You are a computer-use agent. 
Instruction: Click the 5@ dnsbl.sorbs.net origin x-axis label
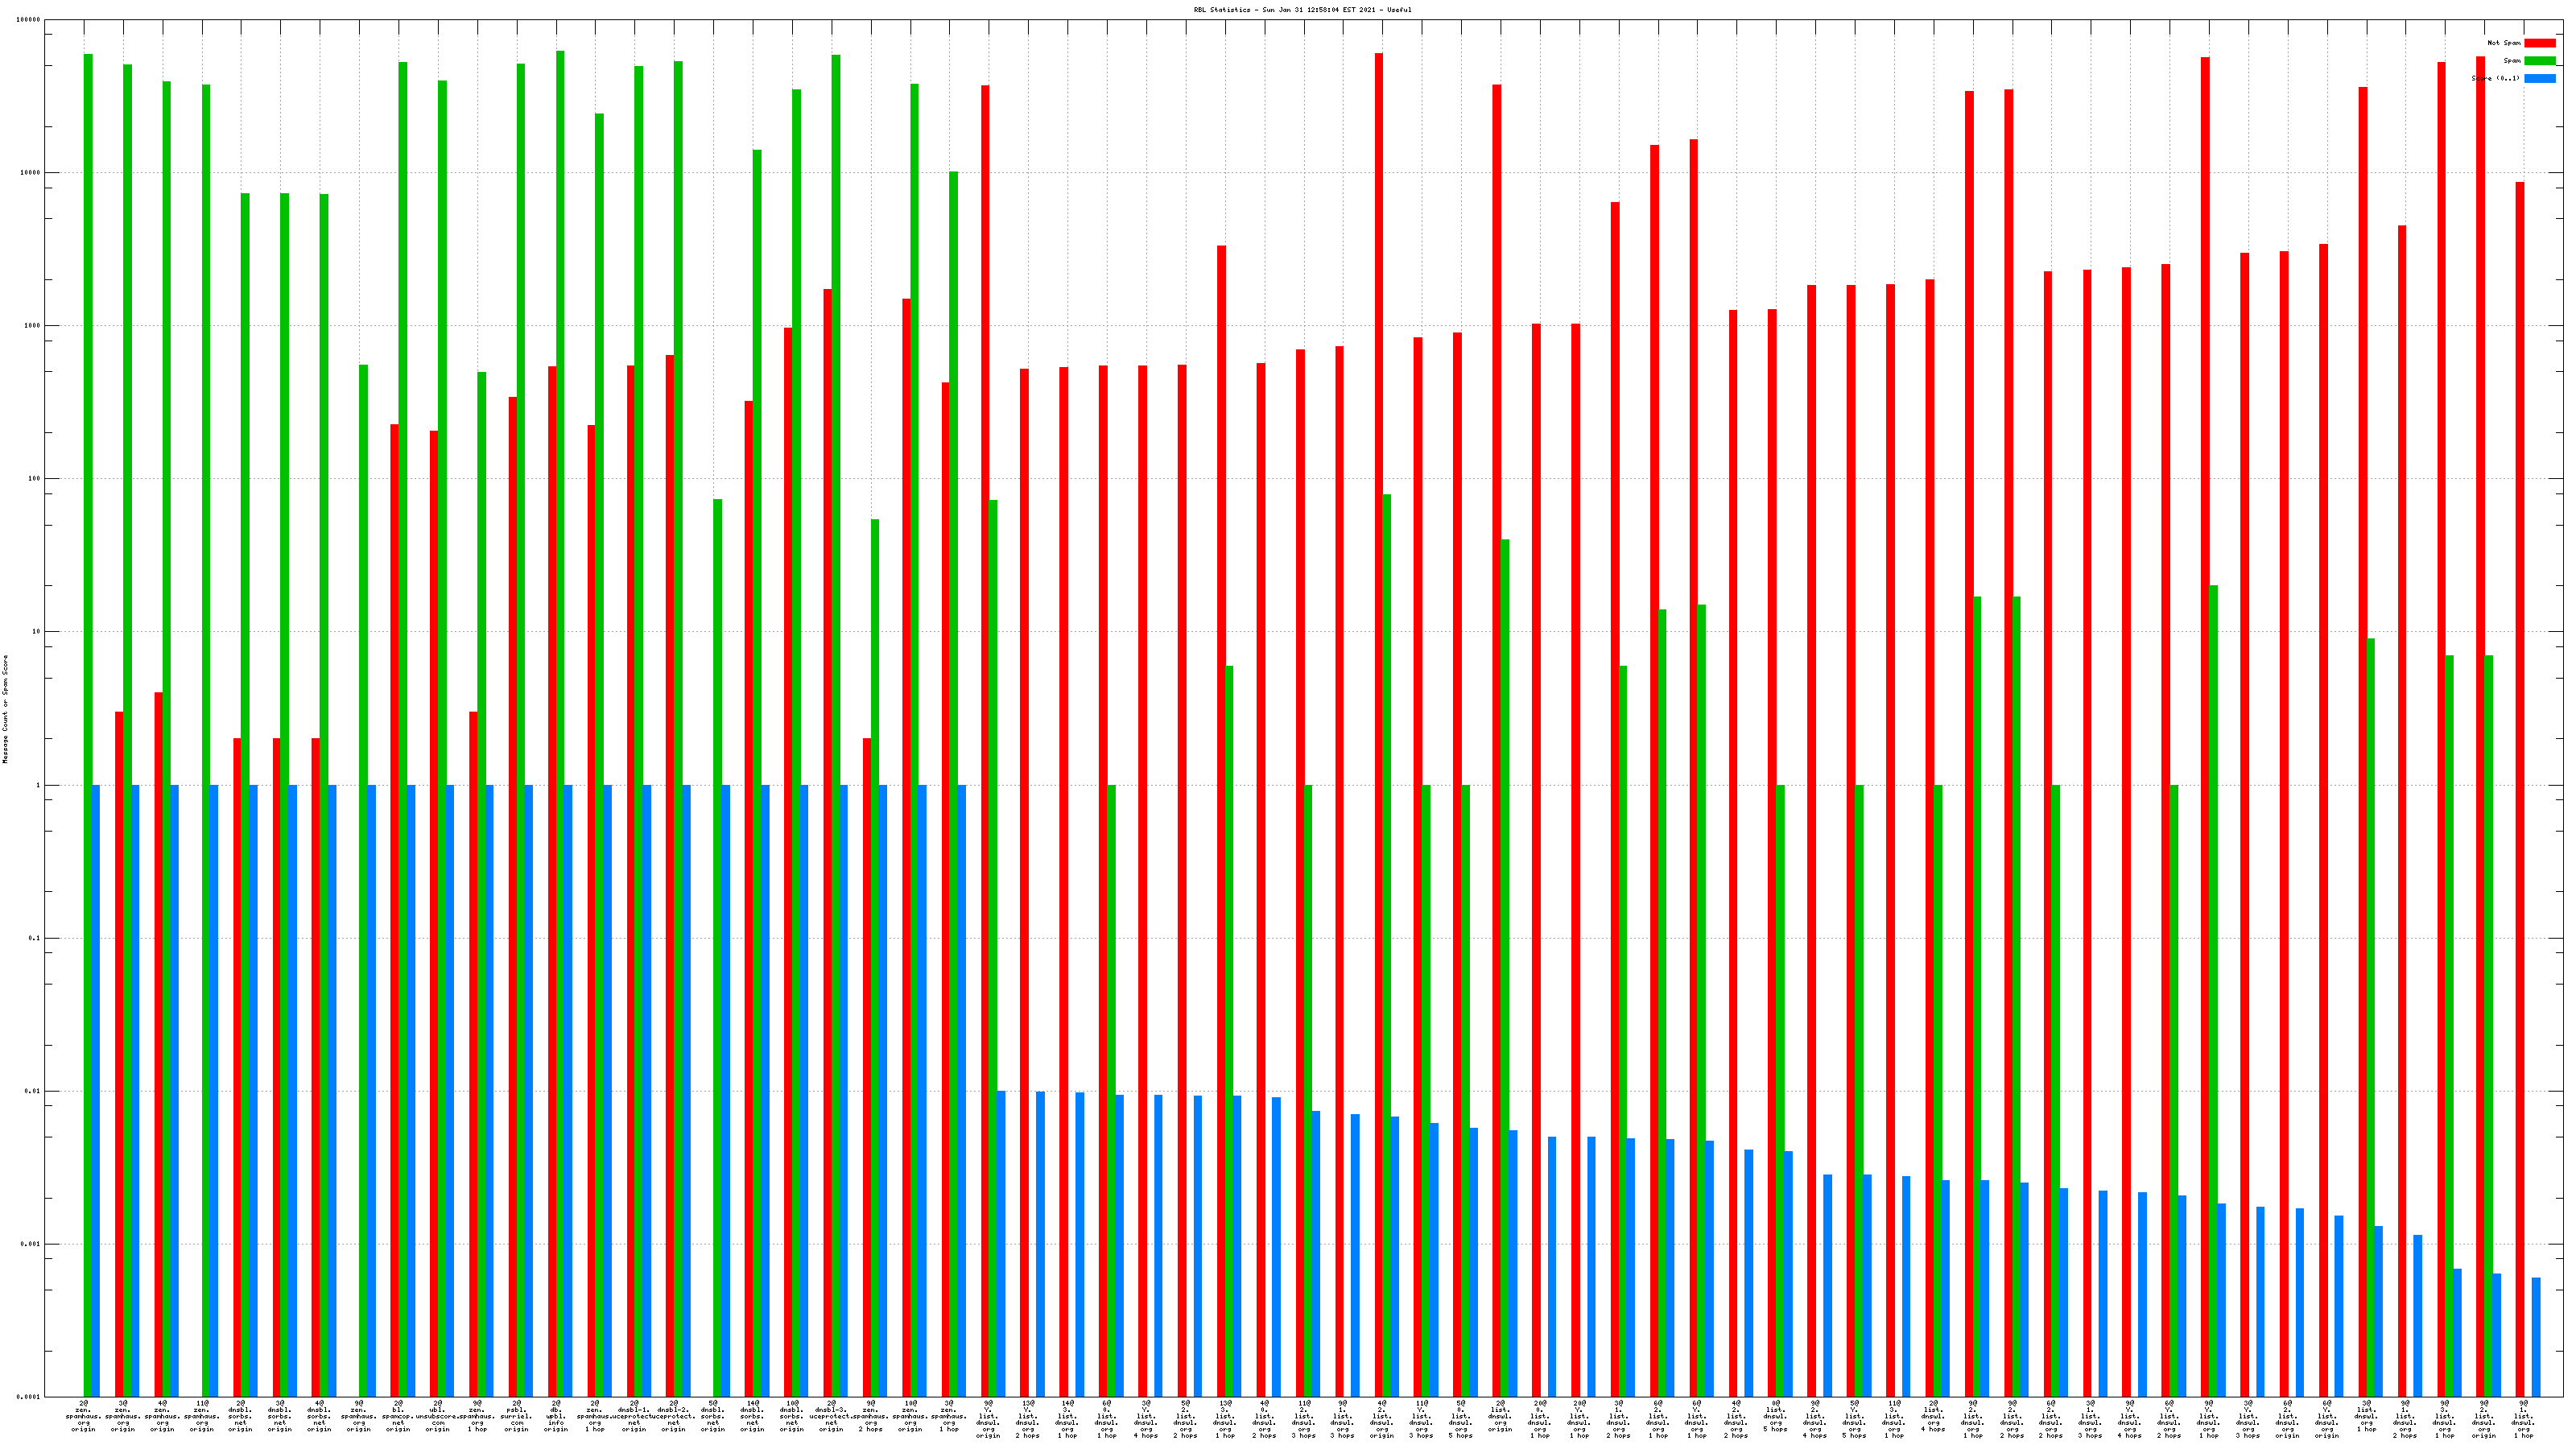713,1416
